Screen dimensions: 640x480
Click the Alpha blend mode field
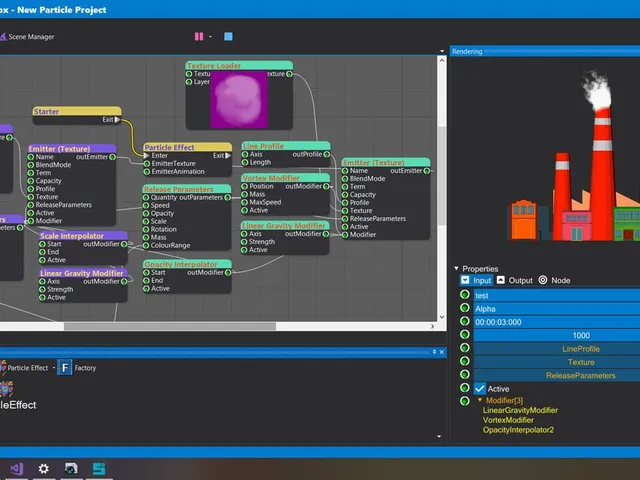click(557, 309)
